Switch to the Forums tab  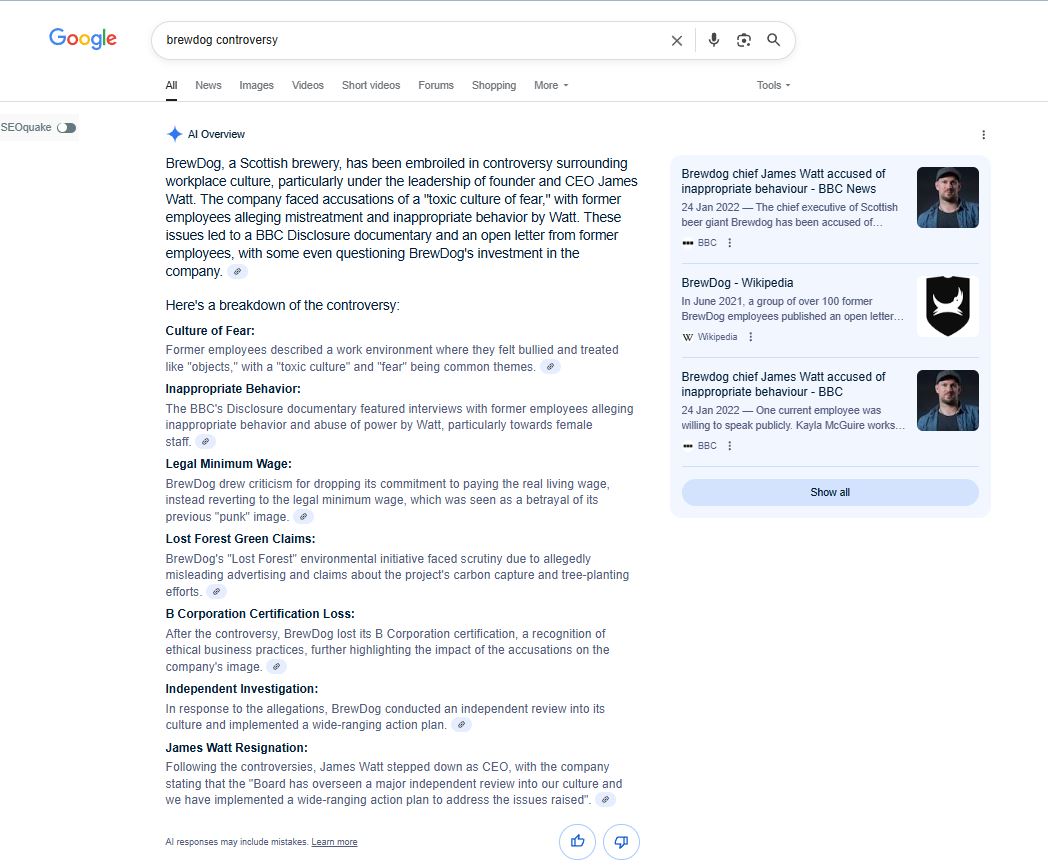click(436, 86)
